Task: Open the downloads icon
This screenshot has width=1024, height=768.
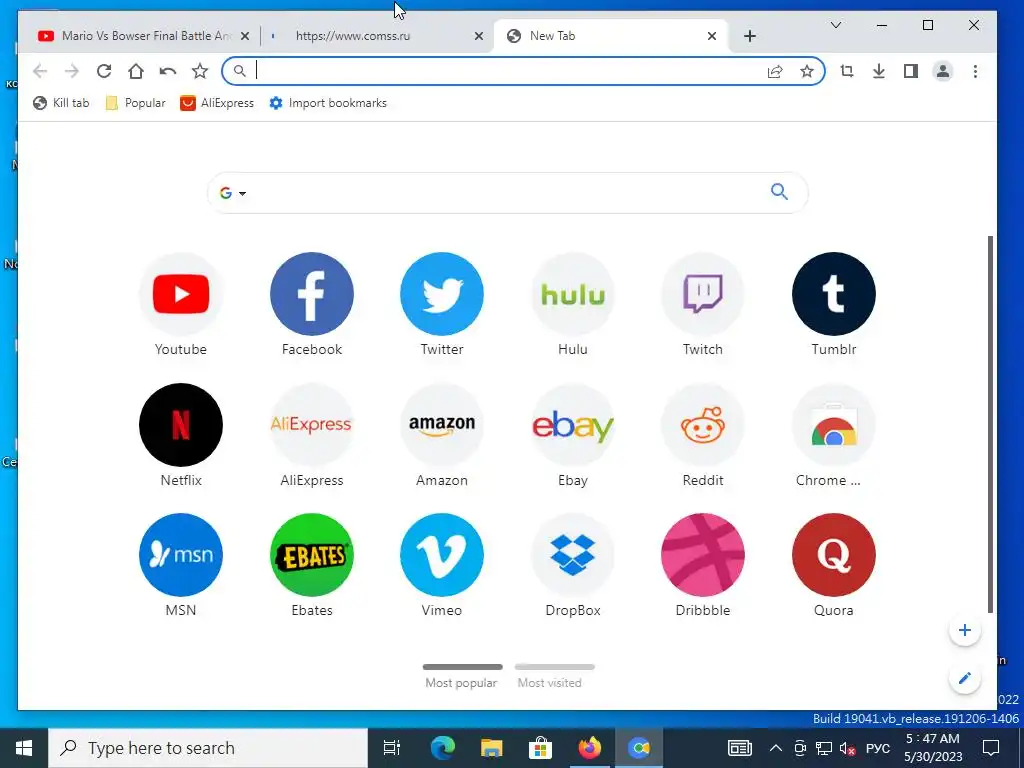Action: click(879, 71)
